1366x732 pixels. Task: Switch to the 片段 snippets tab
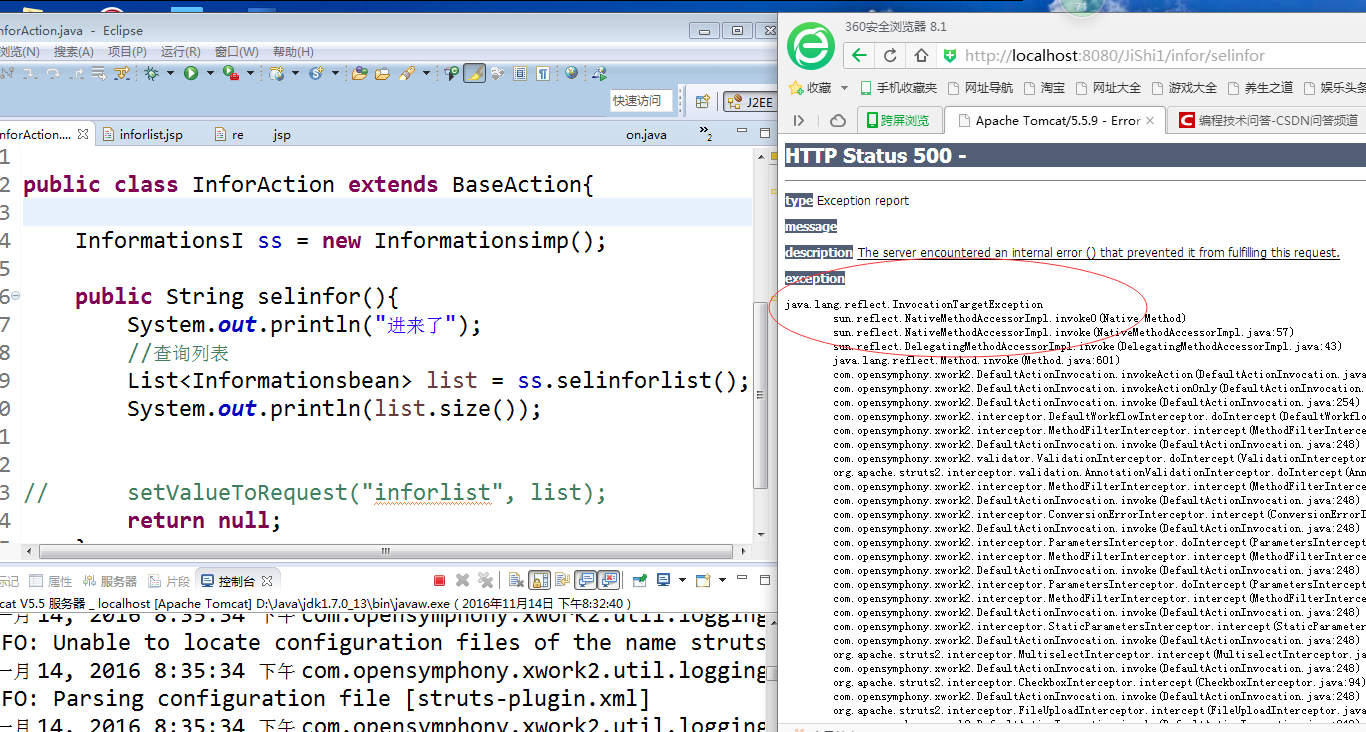[169, 581]
